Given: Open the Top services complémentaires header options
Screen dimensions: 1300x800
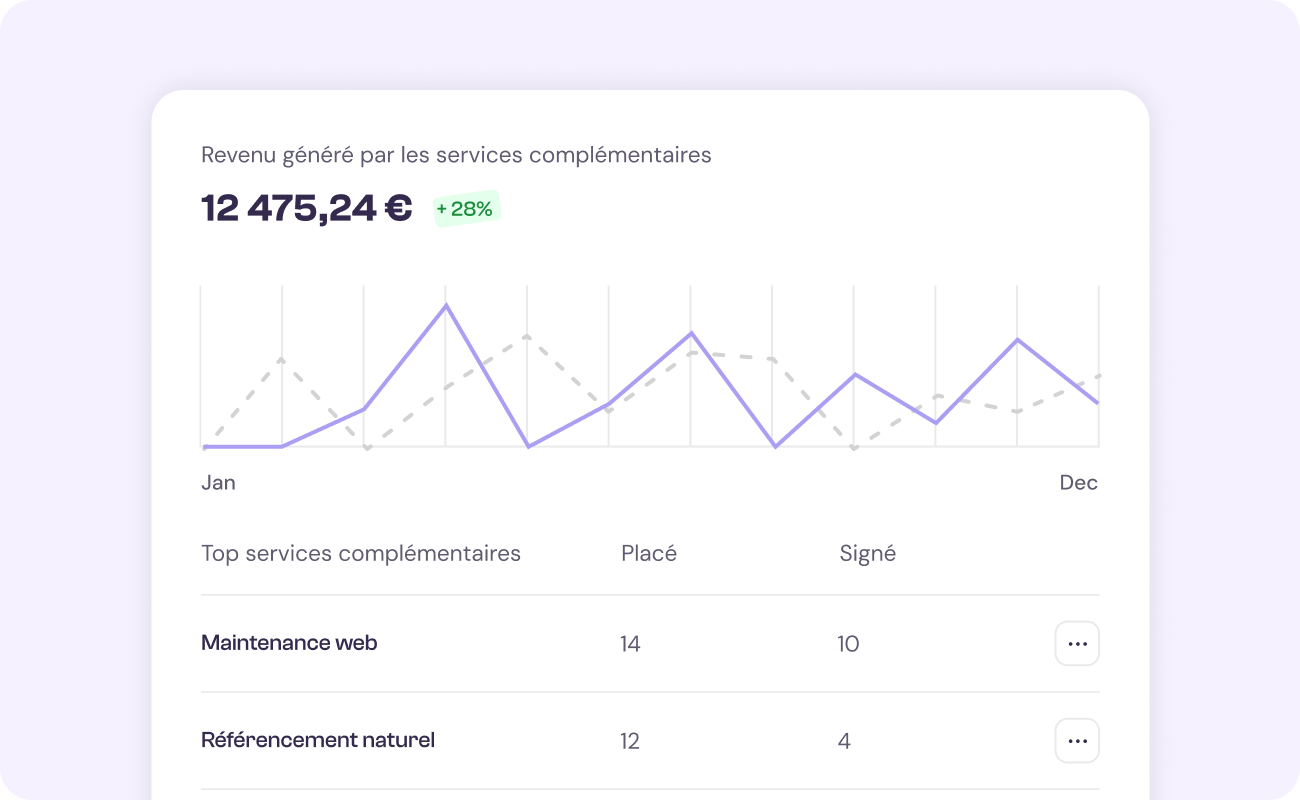Looking at the screenshot, I should 360,553.
